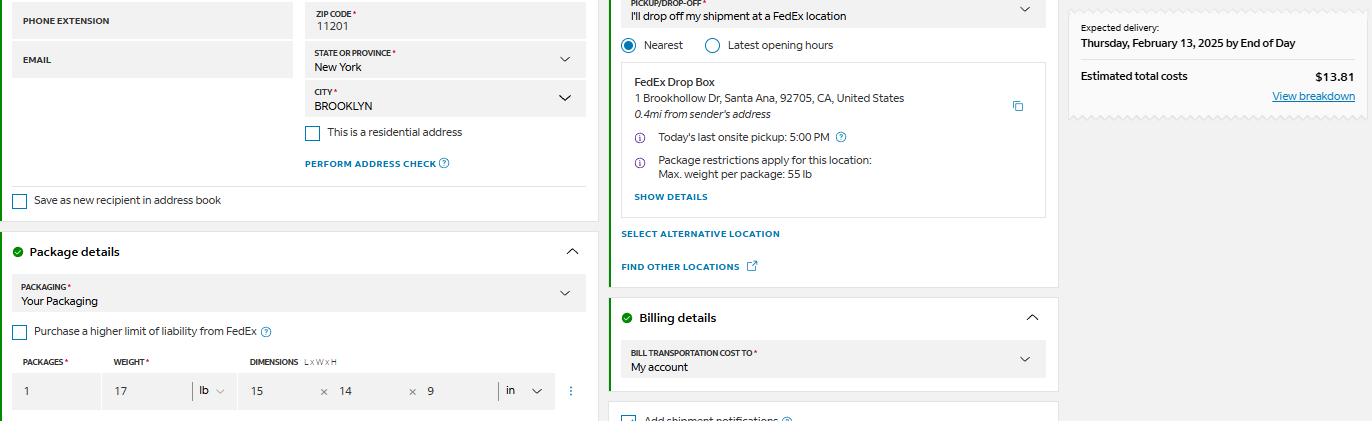Open Pickup/Drop-off dropdown

[x=834, y=13]
